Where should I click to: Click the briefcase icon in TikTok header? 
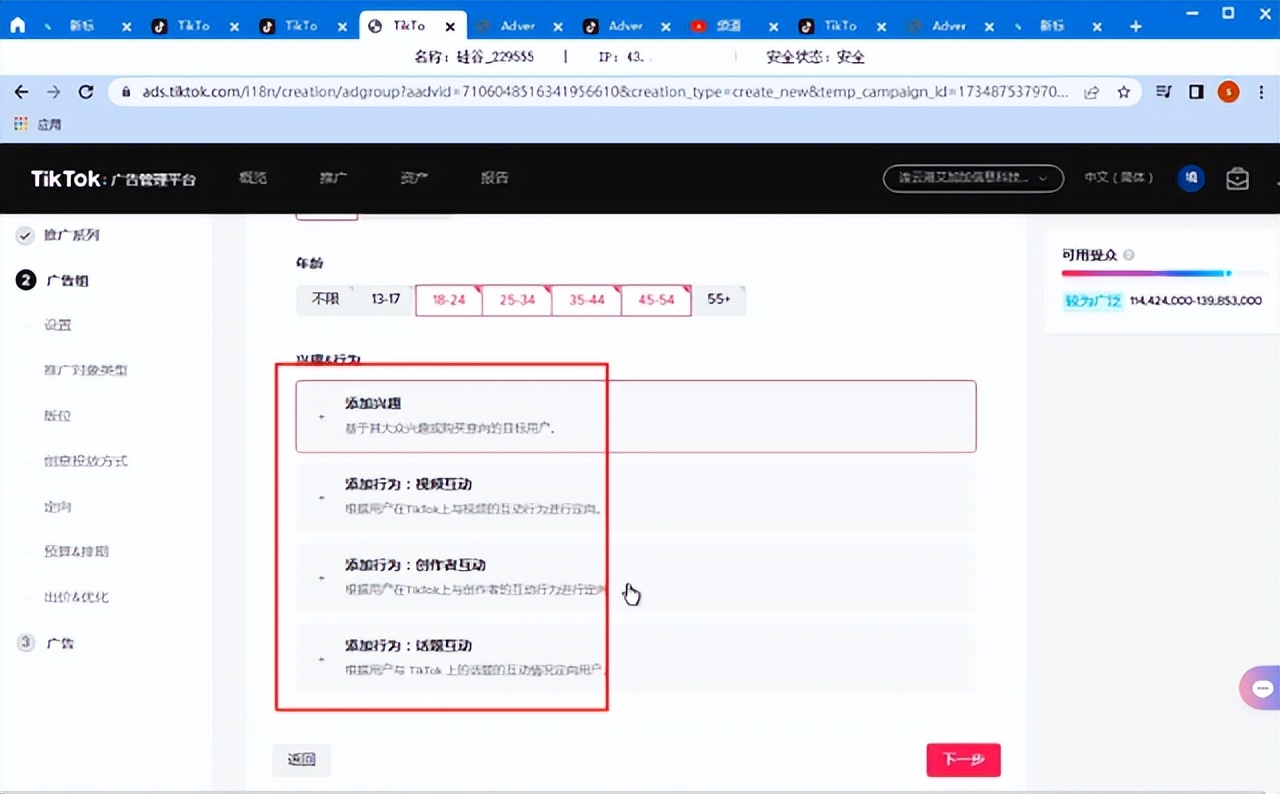pyautogui.click(x=1237, y=179)
